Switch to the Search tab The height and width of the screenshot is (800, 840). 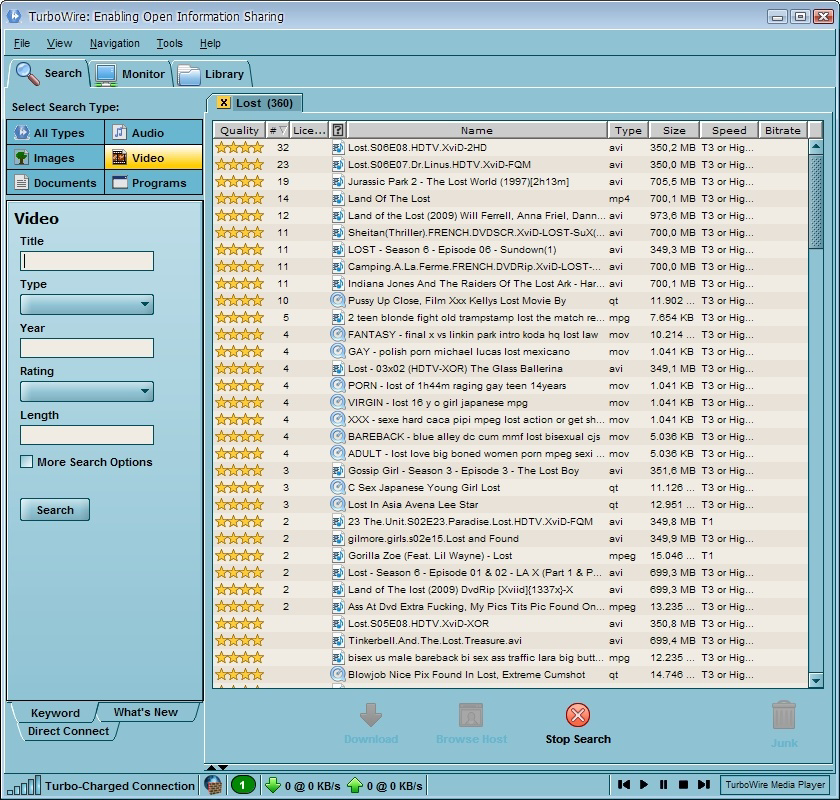click(x=48, y=73)
